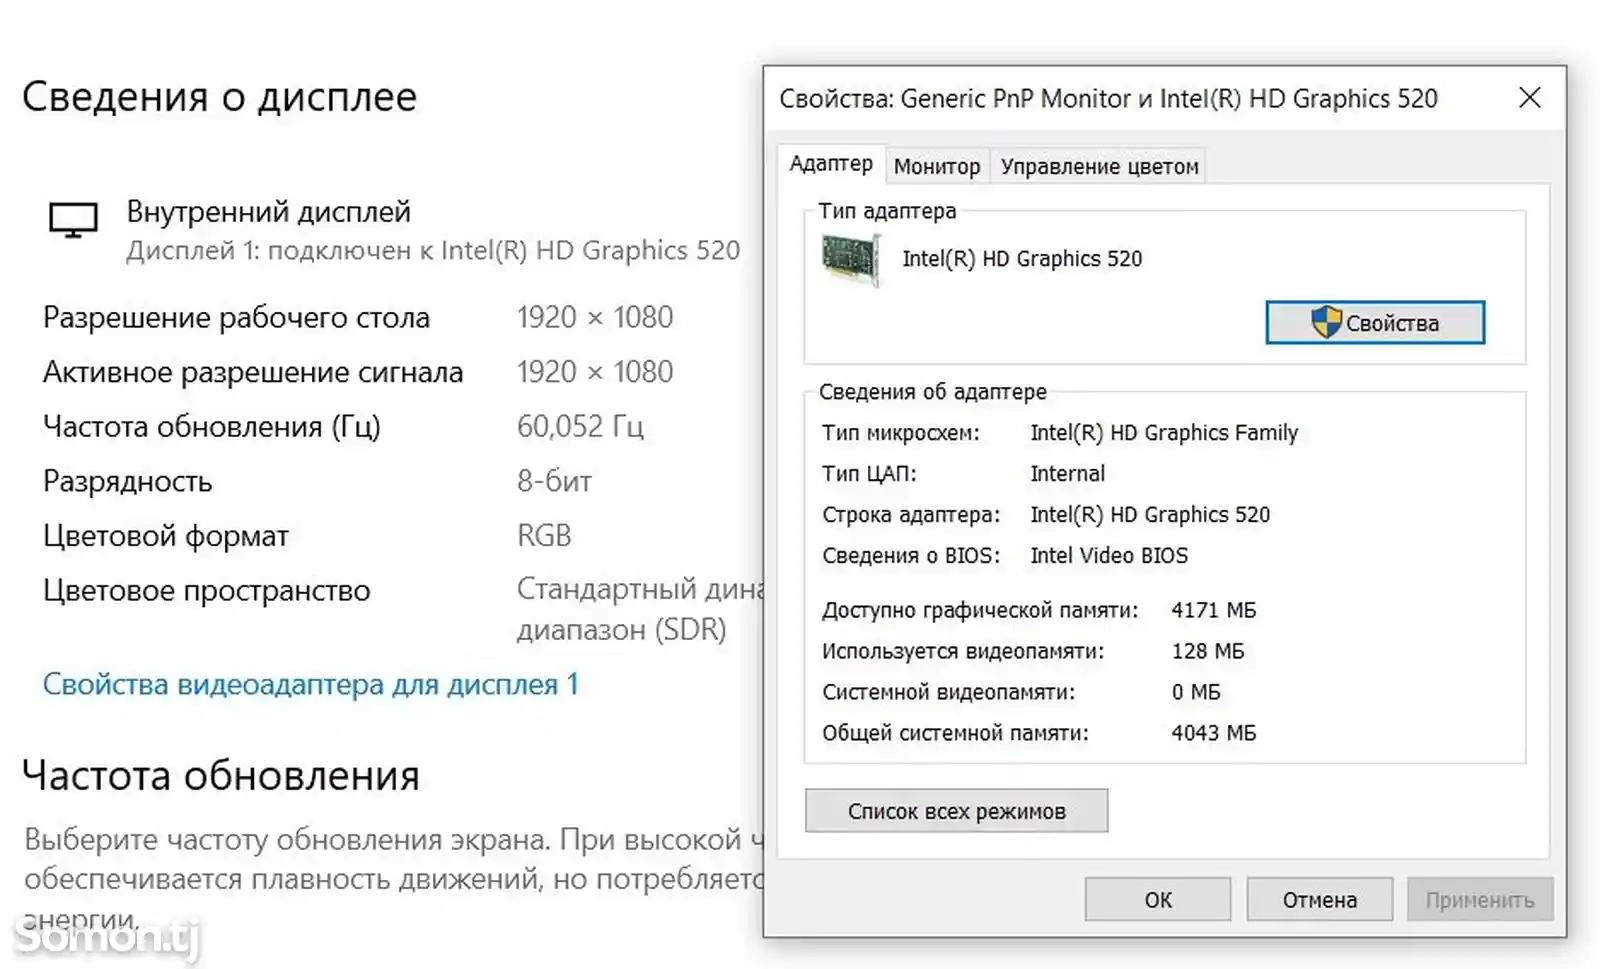Click the greyed-out Применить button

[x=1480, y=900]
